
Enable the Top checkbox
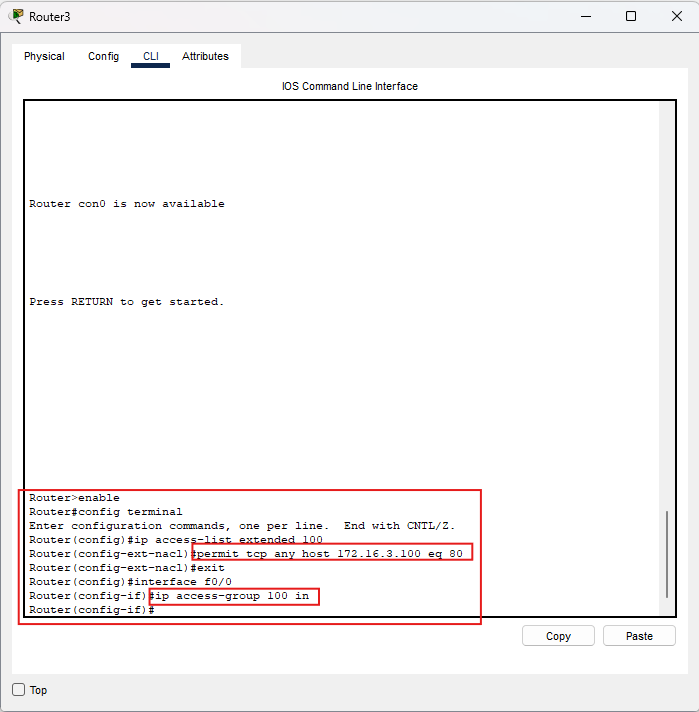click(x=19, y=690)
